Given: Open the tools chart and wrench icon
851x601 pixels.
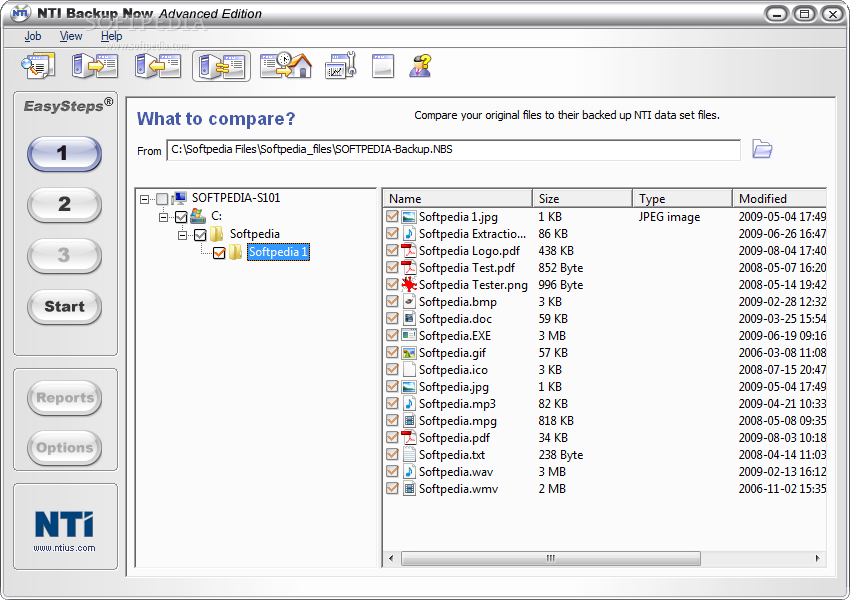Looking at the screenshot, I should click(341, 66).
